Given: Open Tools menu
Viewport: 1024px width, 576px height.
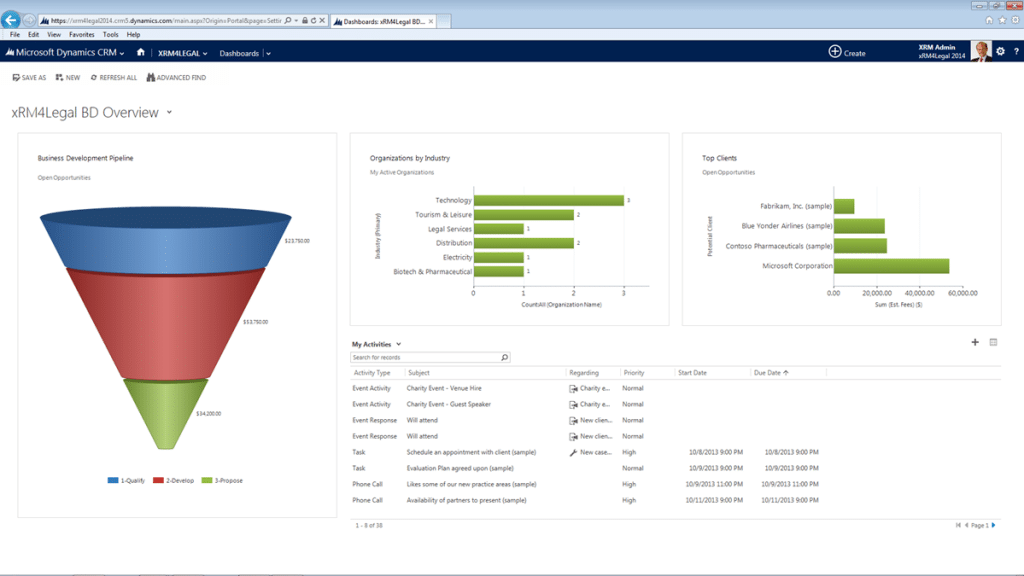Looking at the screenshot, I should tap(110, 35).
